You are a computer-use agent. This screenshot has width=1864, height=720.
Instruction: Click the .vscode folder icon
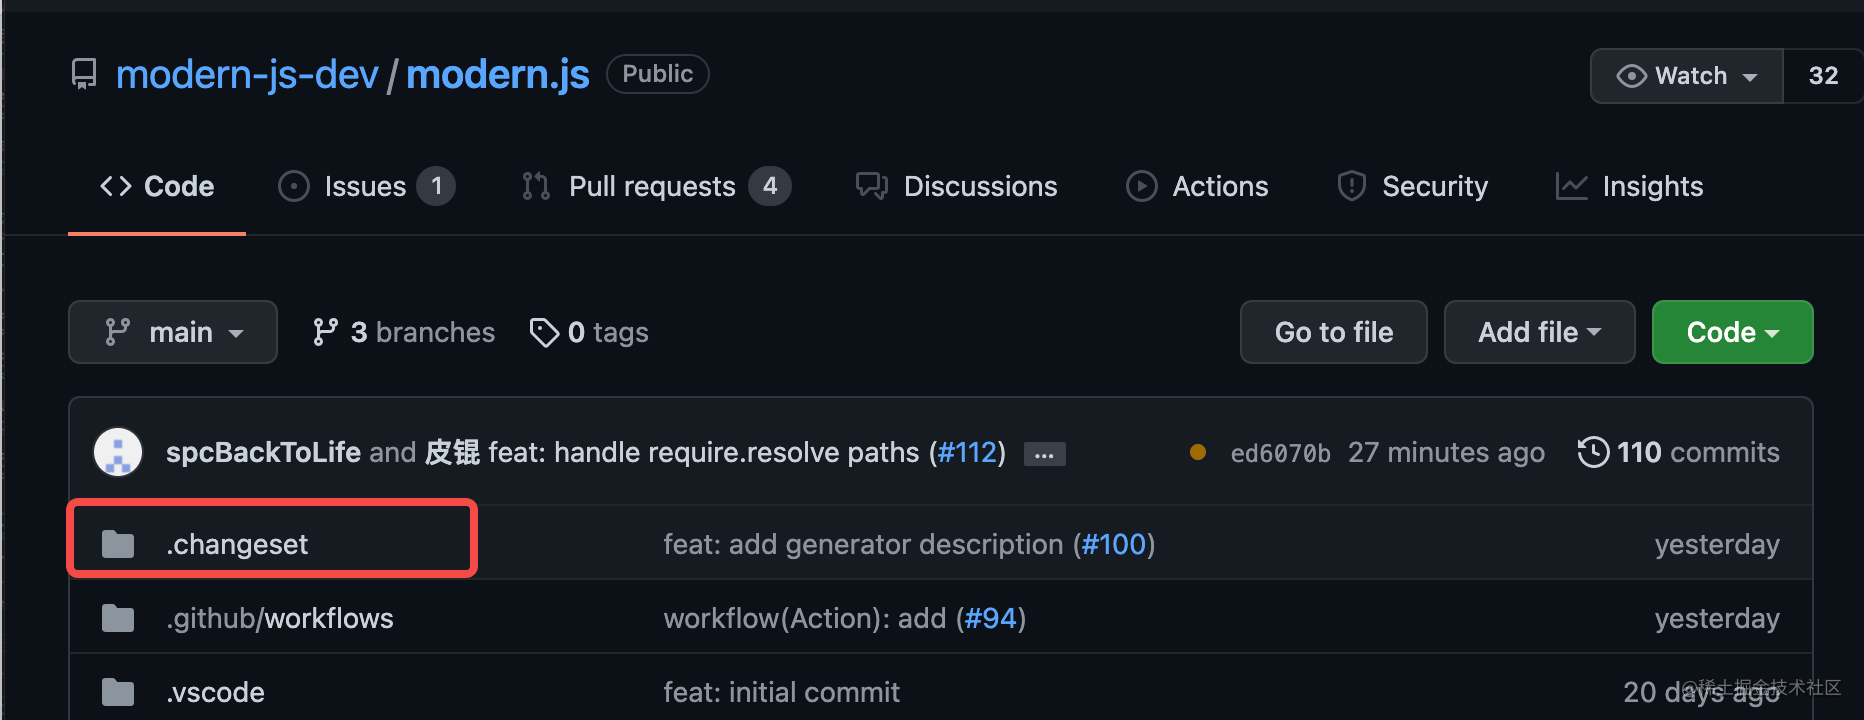click(118, 692)
